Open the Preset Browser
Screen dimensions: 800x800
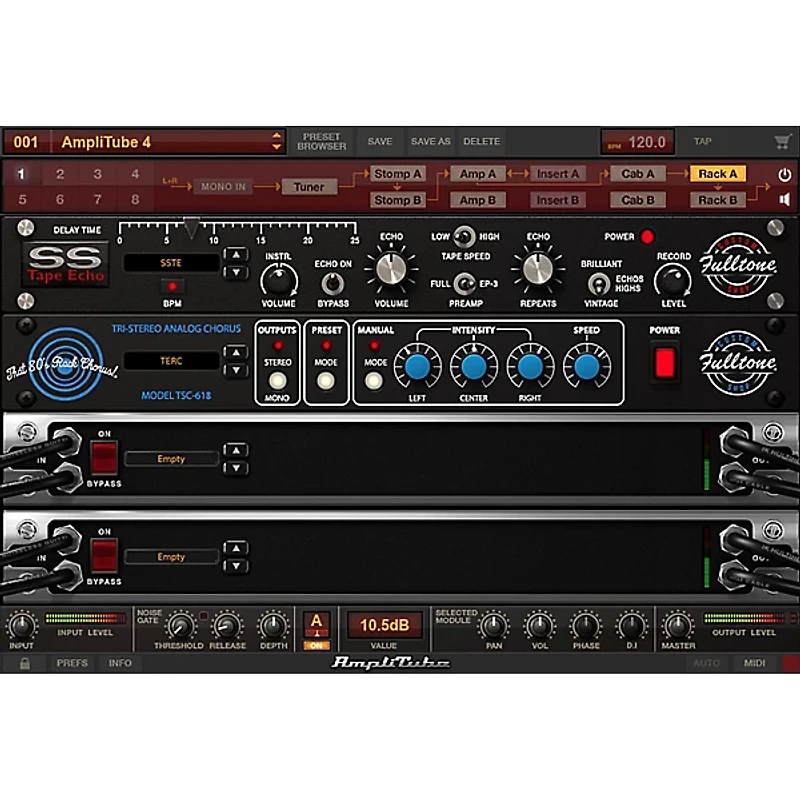321,142
